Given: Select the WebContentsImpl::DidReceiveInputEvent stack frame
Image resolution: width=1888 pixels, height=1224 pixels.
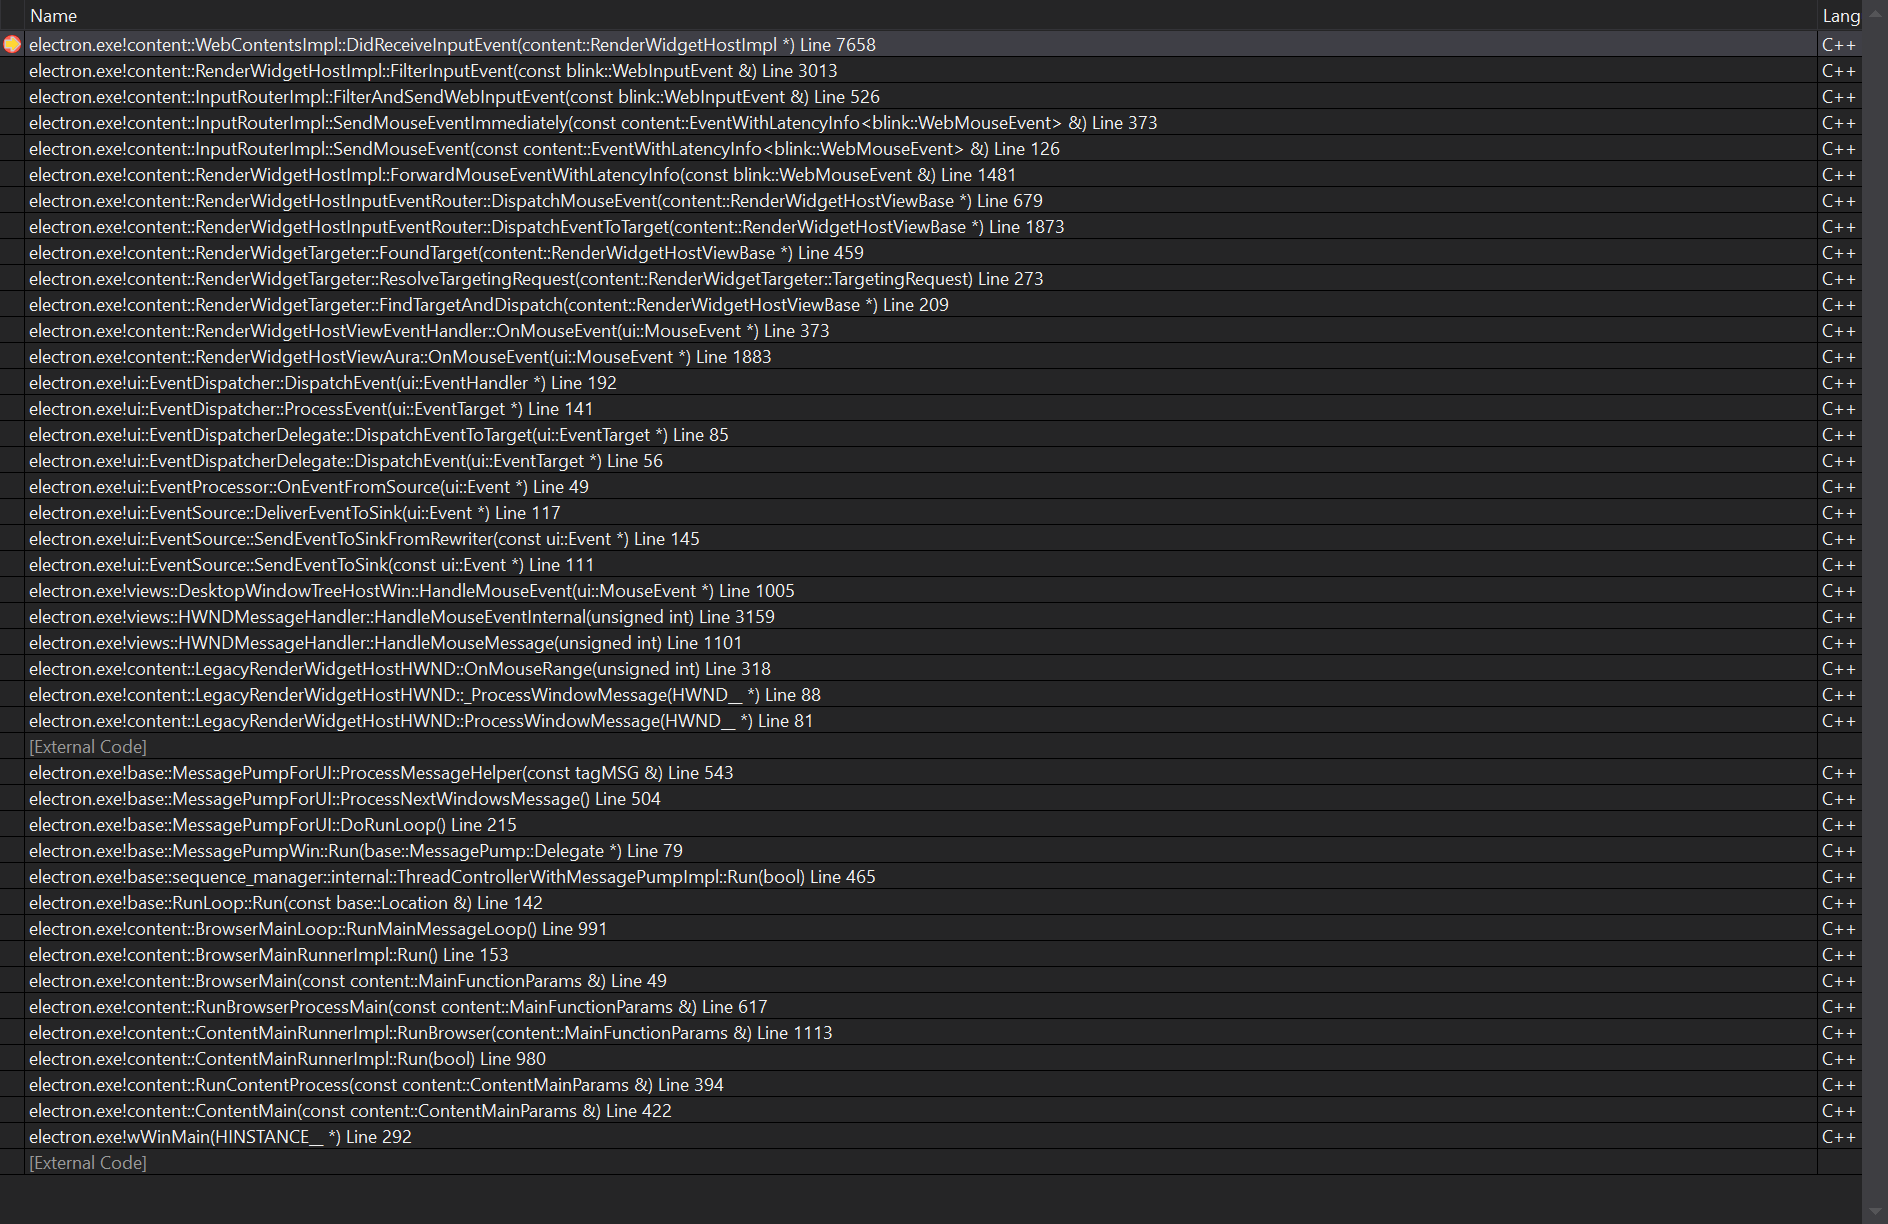Looking at the screenshot, I should click(450, 44).
